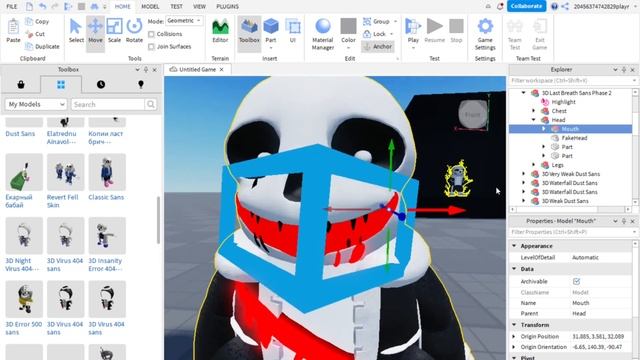
Task: Select FakeHead in the Explorer
Action: tap(574, 138)
